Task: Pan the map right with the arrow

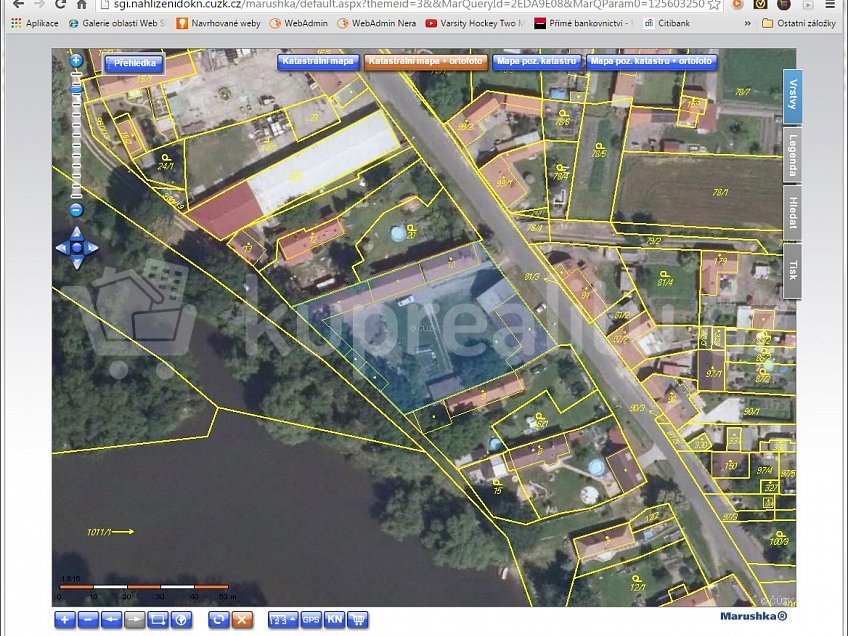Action: pos(91,248)
